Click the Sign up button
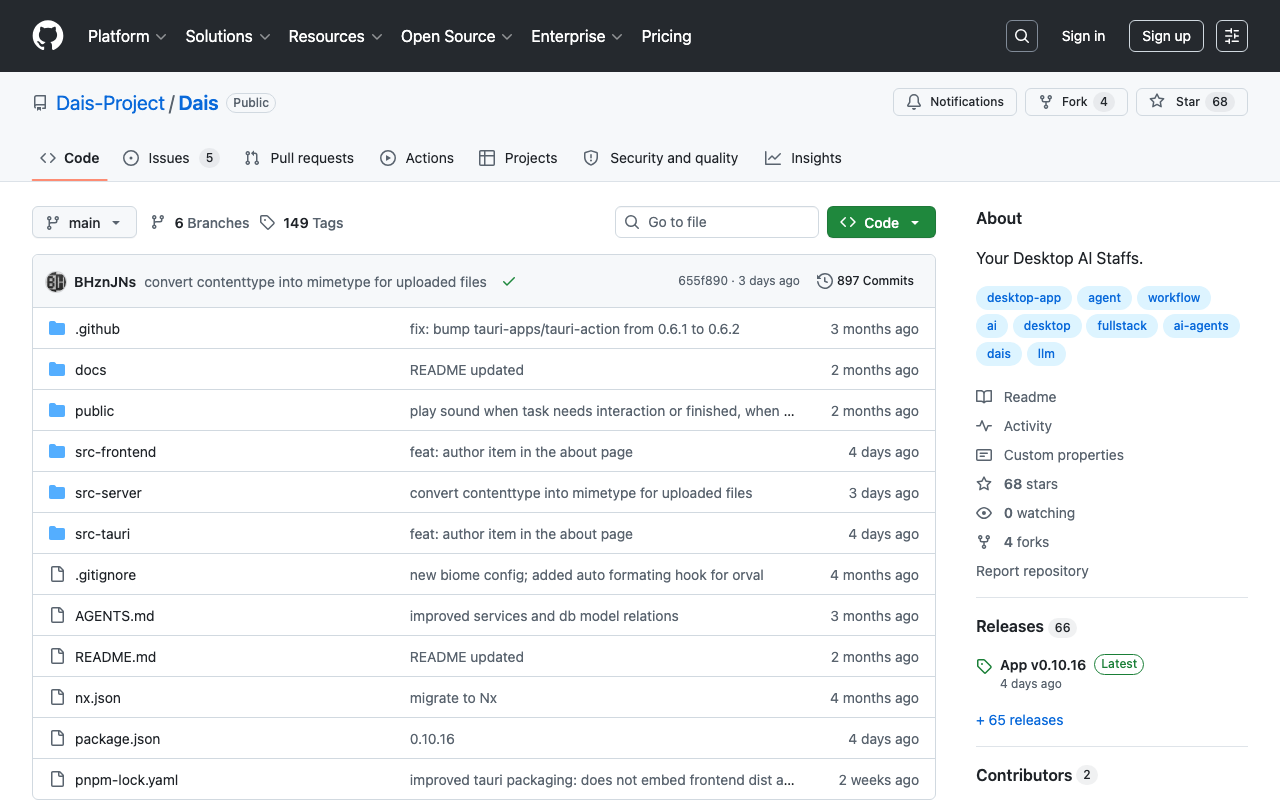Image resolution: width=1280 pixels, height=800 pixels. [x=1166, y=36]
